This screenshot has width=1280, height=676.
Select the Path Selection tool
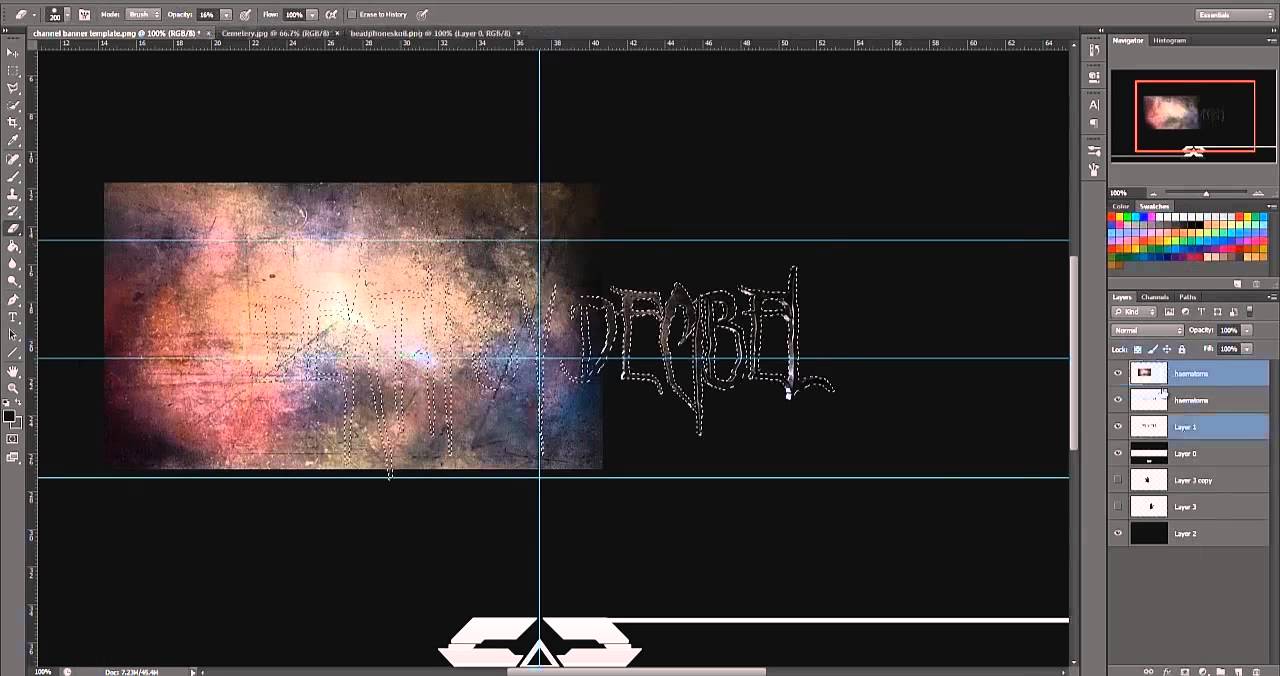coord(13,334)
